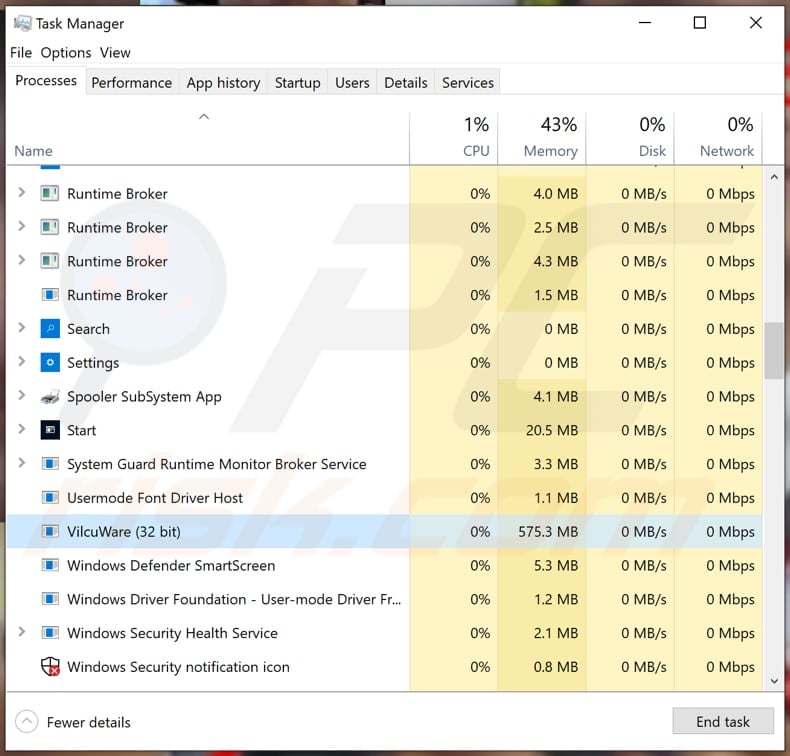Sort by the CPU column header
This screenshot has height=756, width=790.
(453, 138)
